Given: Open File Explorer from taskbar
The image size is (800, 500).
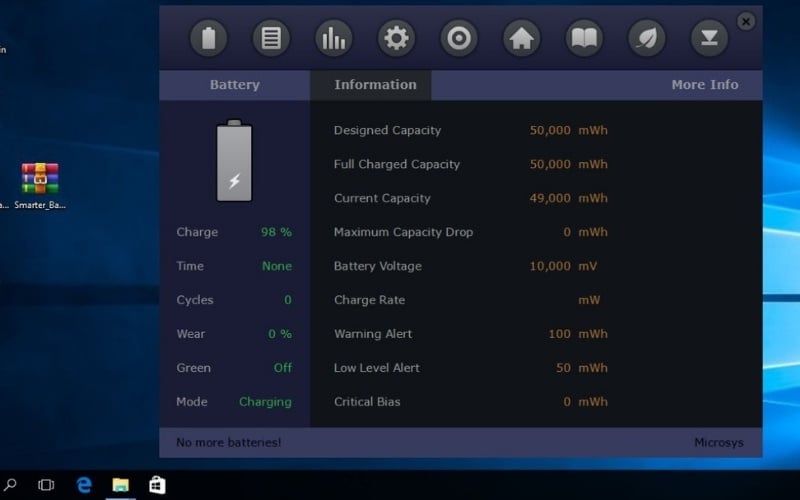Looking at the screenshot, I should tap(120, 485).
